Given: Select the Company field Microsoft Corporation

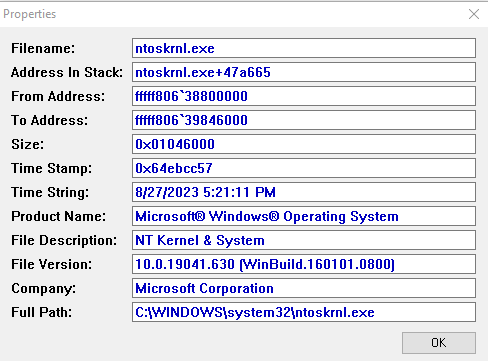Looking at the screenshot, I should (304, 288).
